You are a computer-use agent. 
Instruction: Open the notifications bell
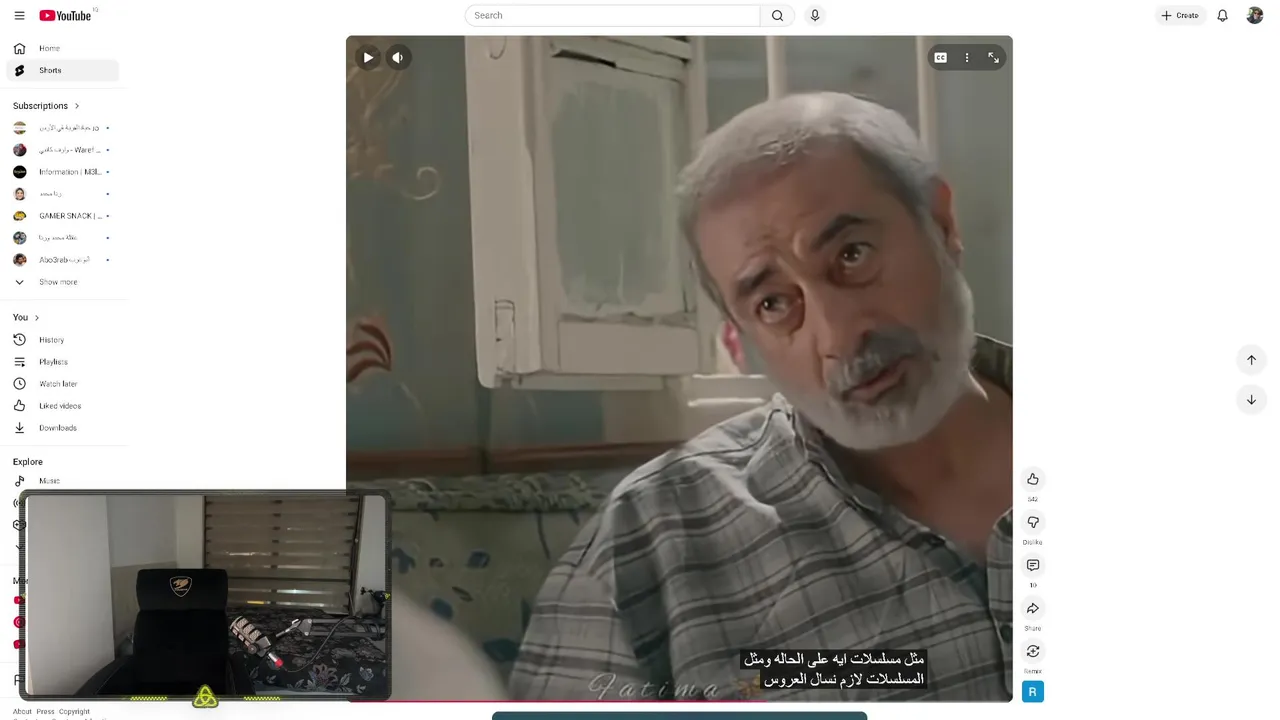1222,15
